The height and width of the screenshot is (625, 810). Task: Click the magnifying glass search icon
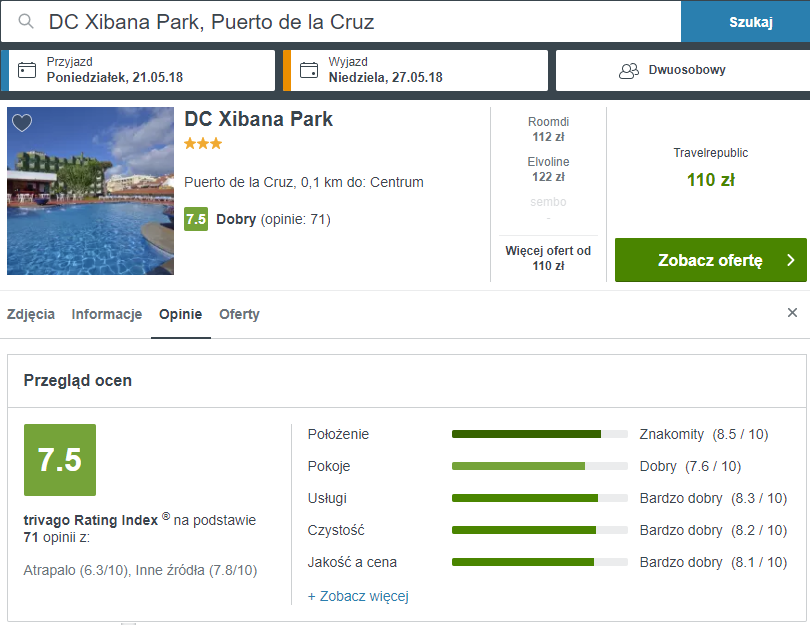click(x=25, y=21)
